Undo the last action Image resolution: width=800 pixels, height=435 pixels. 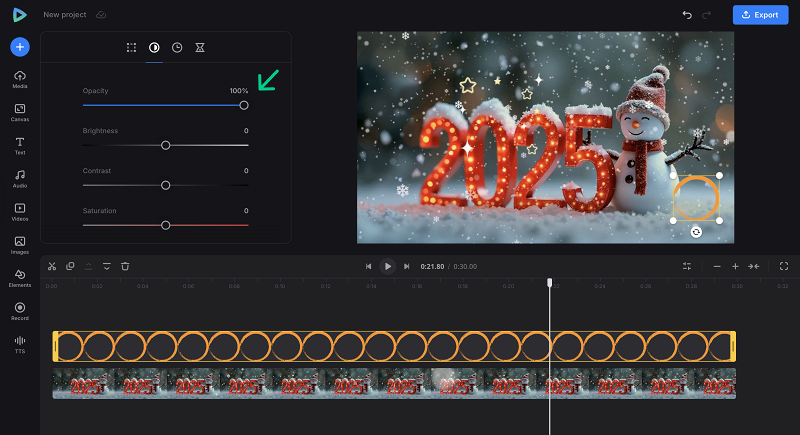[687, 15]
